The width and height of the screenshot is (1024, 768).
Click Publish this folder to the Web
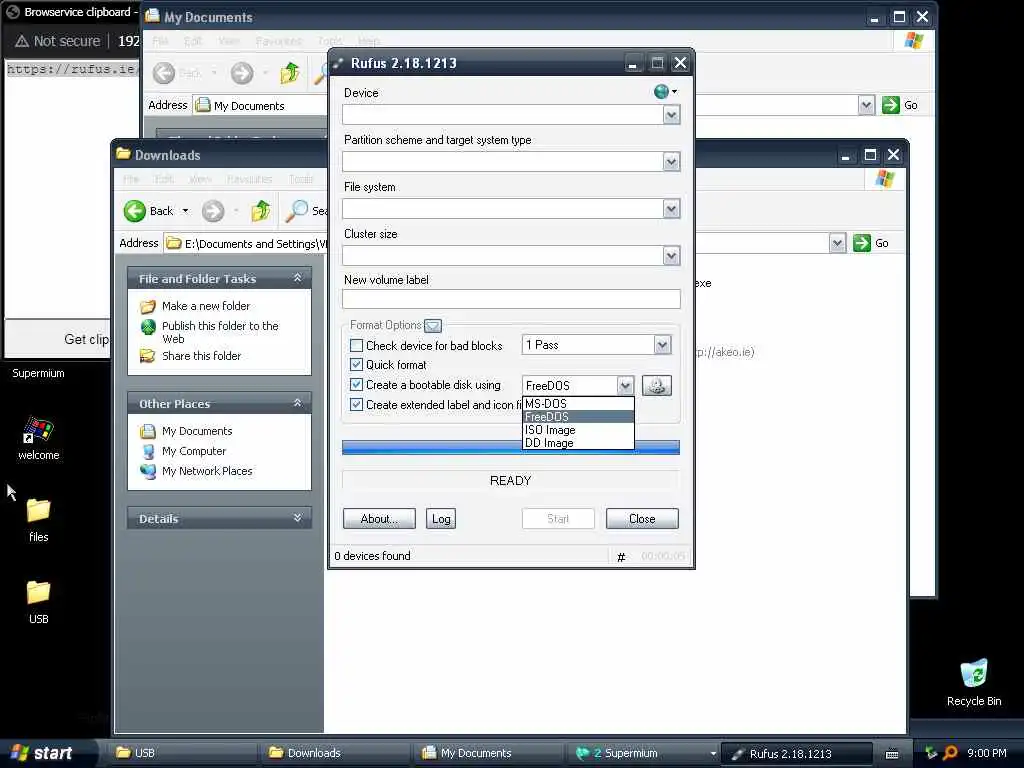coord(220,332)
